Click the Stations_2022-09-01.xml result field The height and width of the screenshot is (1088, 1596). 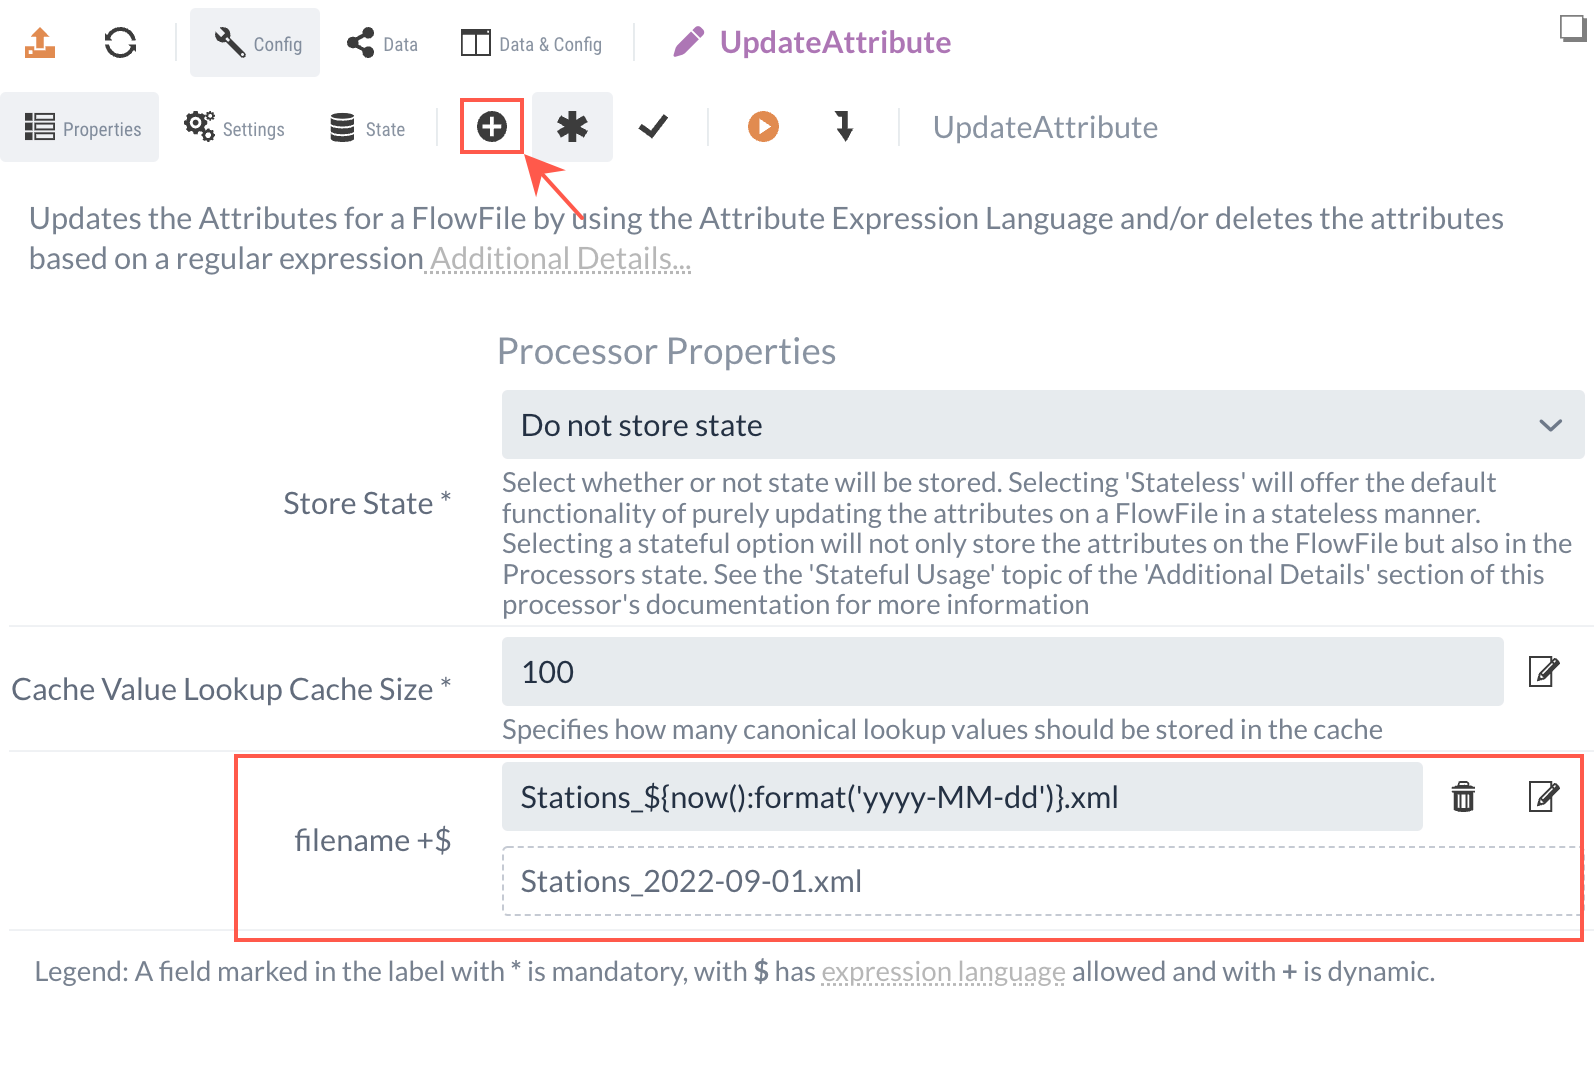click(690, 881)
